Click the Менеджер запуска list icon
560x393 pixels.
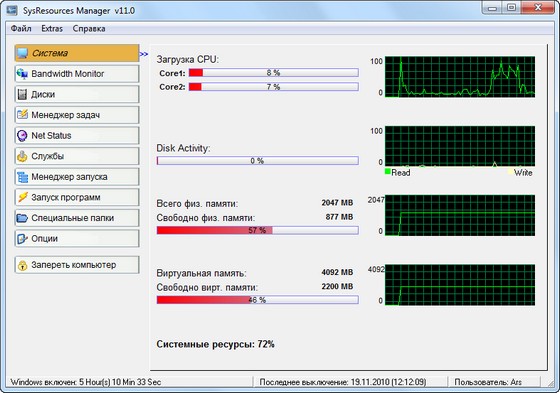pyautogui.click(x=22, y=177)
